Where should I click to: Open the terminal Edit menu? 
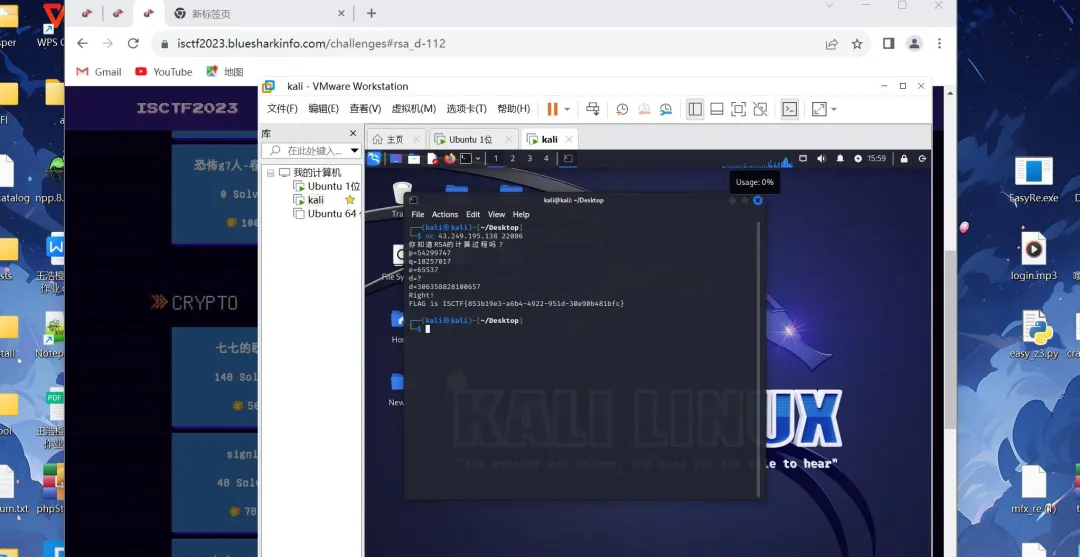(472, 214)
